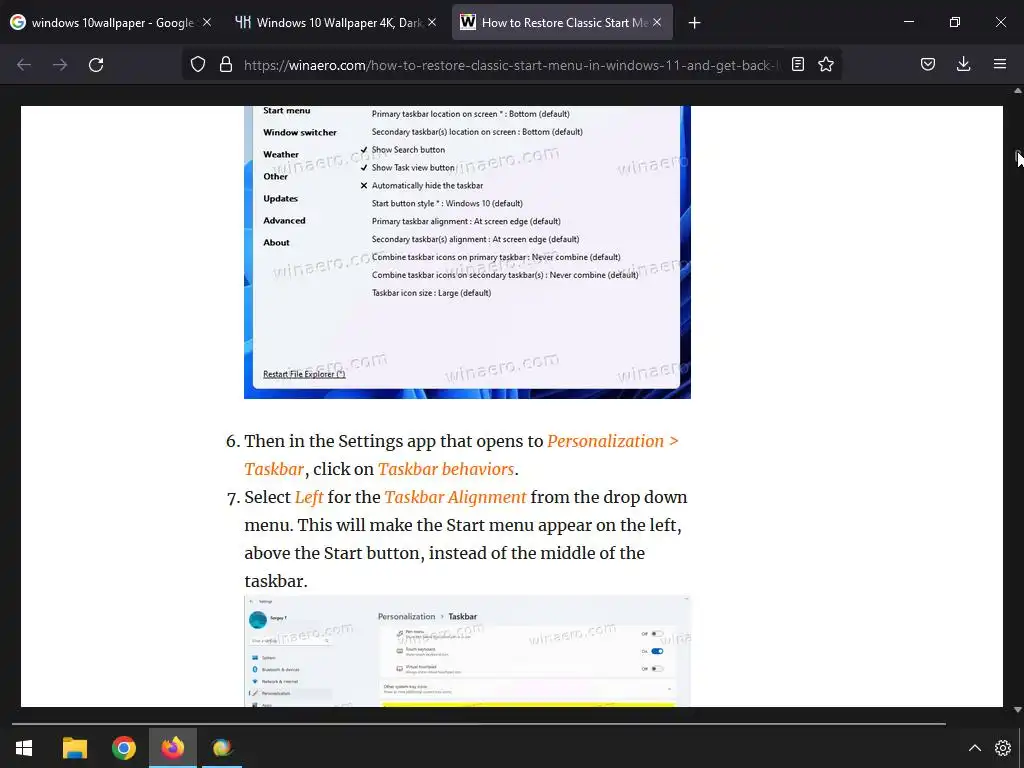View site security padlock info
The width and height of the screenshot is (1024, 768).
(x=226, y=64)
